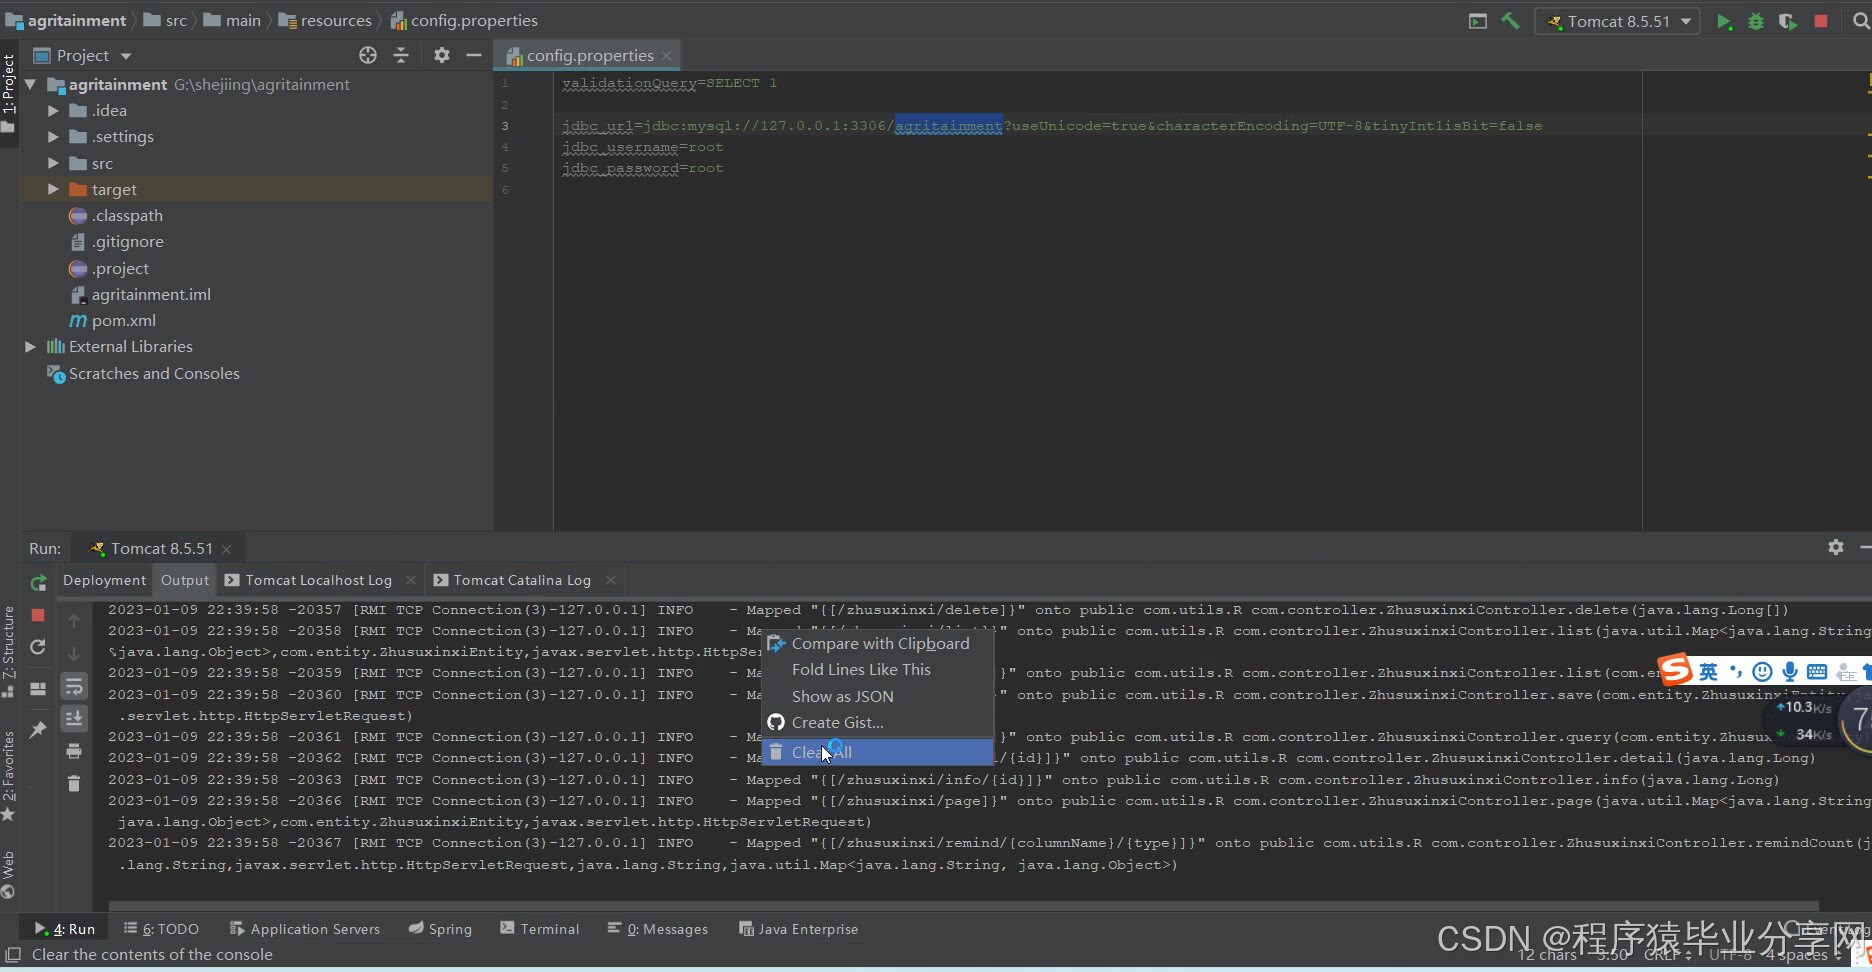
Task: Click the Build Project hammer icon
Action: (1510, 21)
